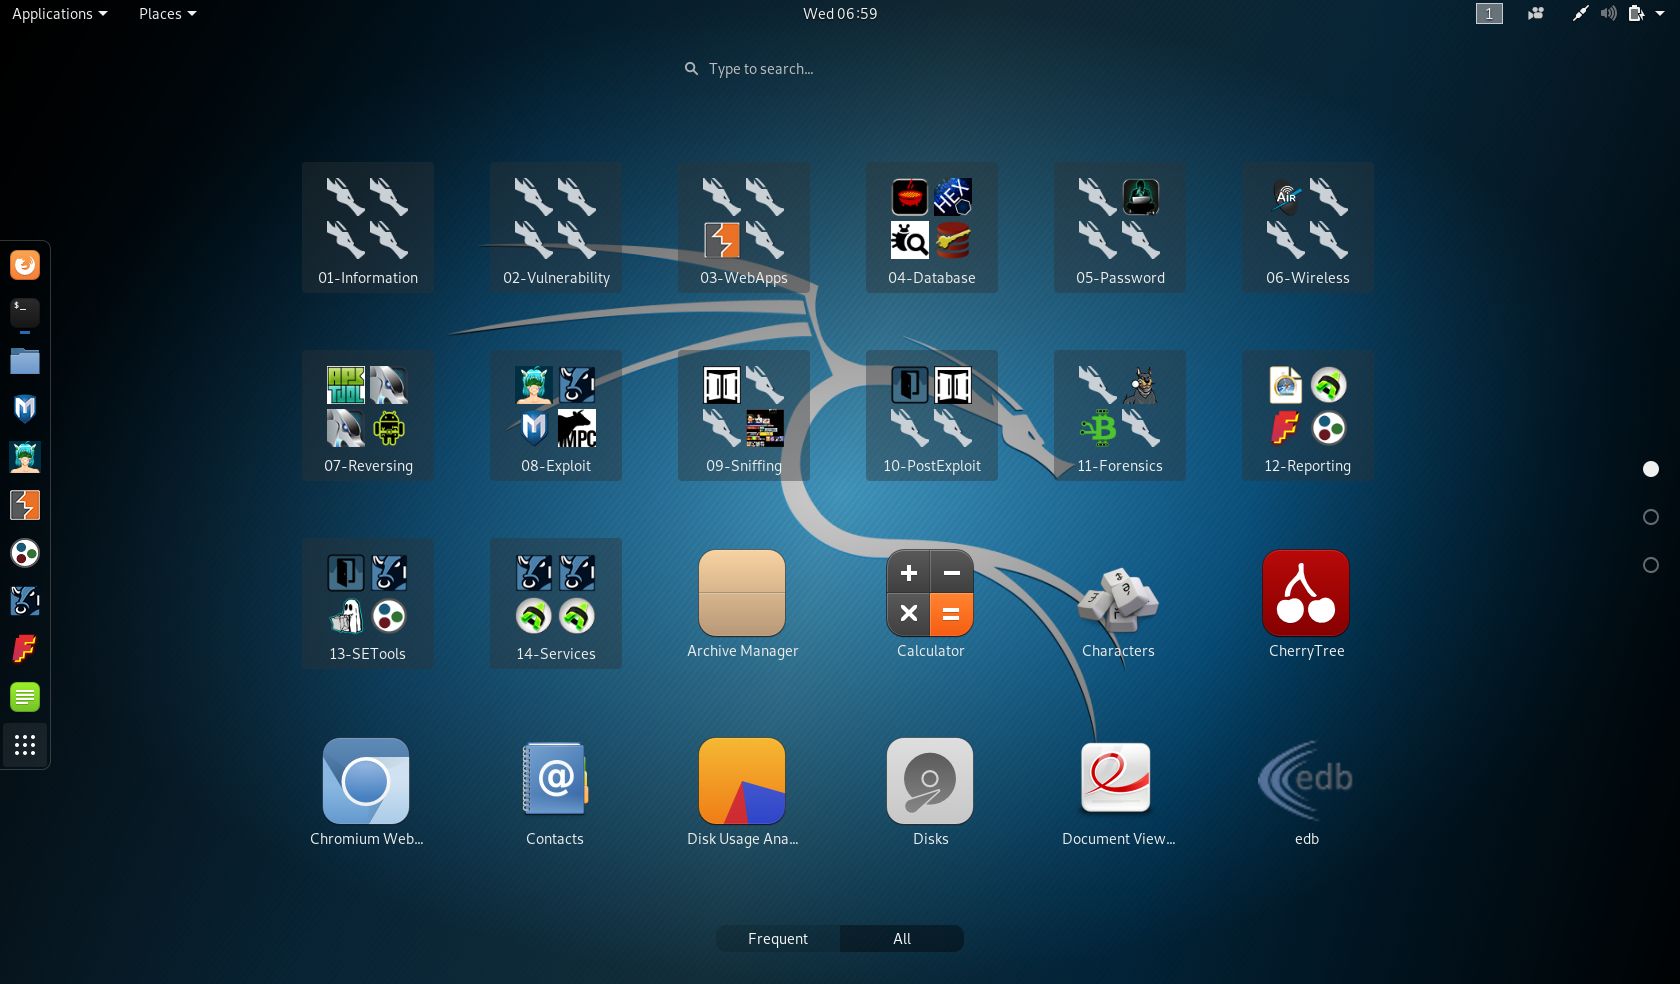Open the 05-Password folder
Image resolution: width=1680 pixels, height=984 pixels.
[x=1120, y=228]
